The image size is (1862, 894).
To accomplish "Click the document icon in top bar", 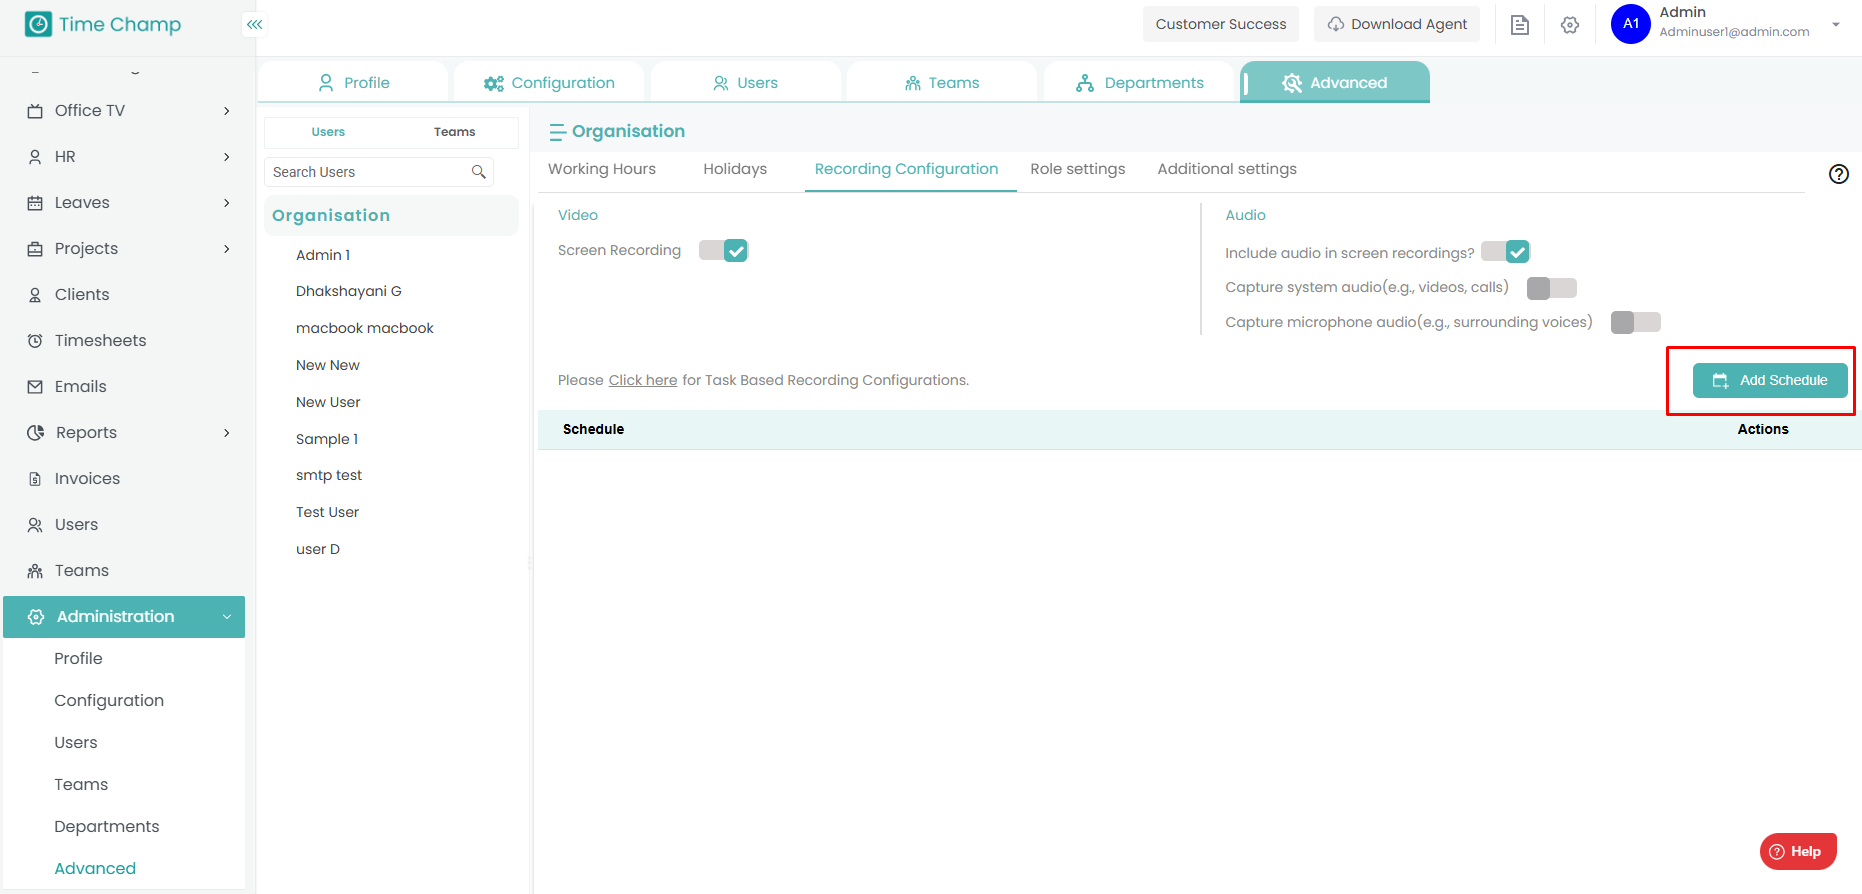I will 1519,25.
